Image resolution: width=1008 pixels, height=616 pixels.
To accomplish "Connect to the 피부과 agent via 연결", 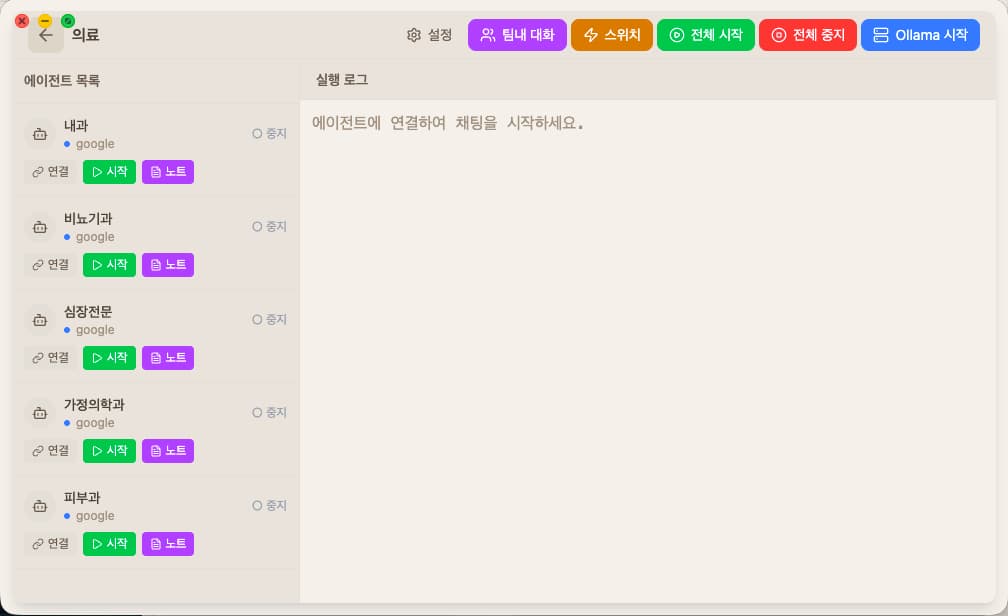I will click(50, 544).
